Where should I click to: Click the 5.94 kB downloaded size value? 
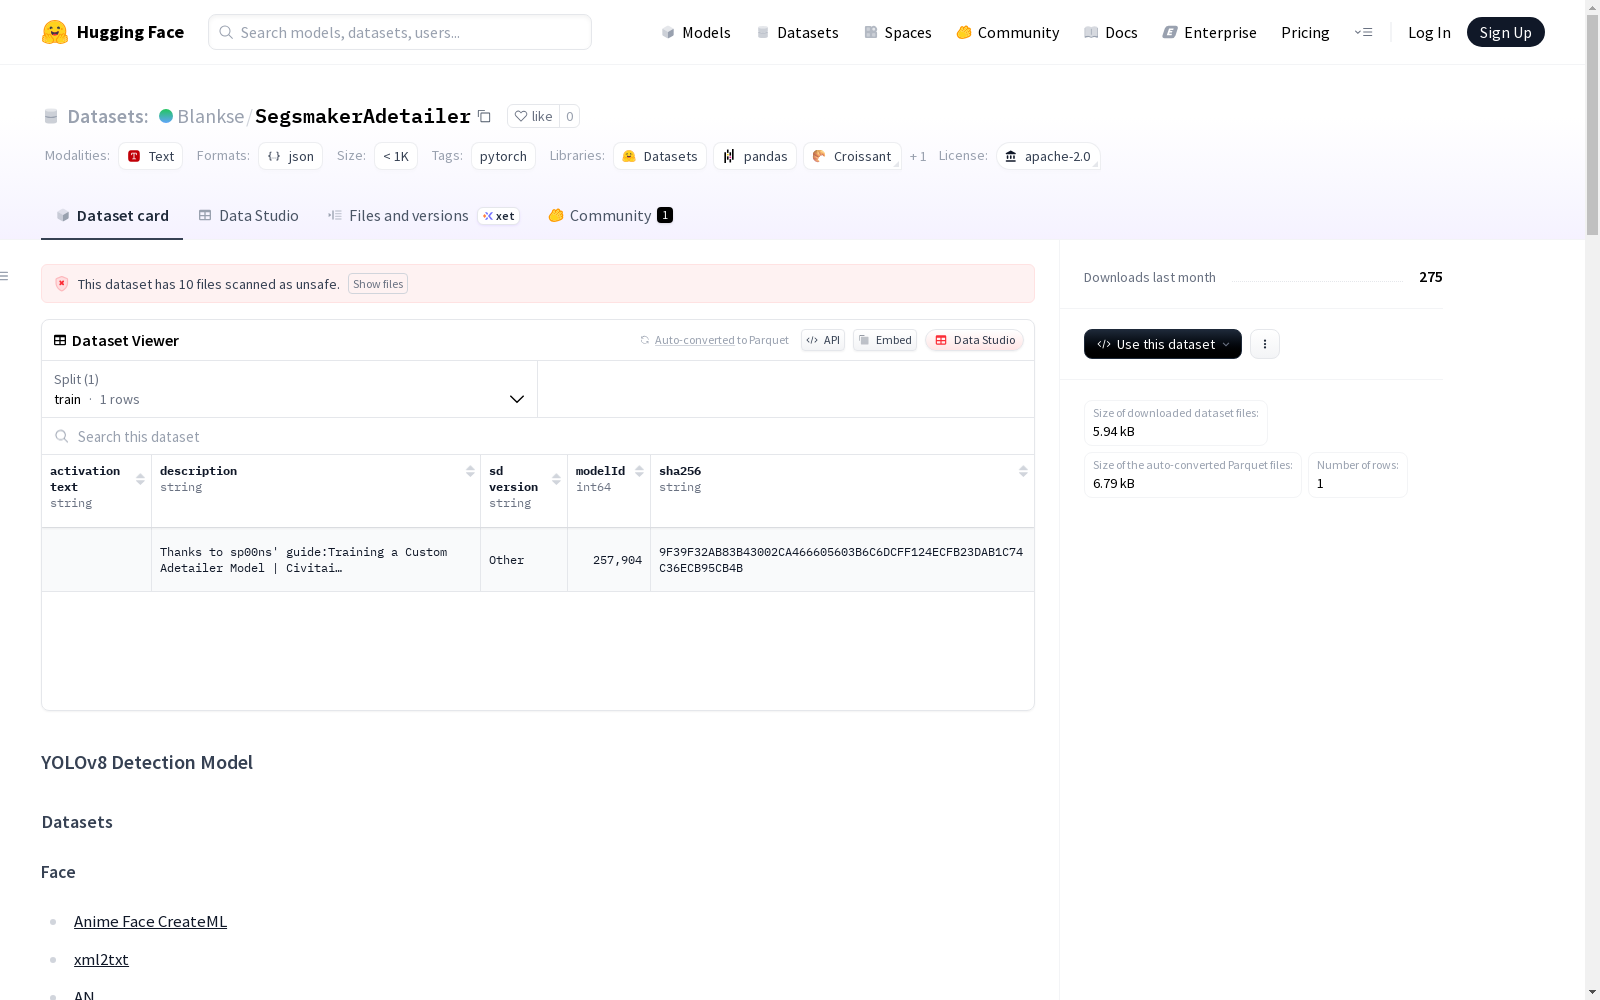click(1114, 431)
